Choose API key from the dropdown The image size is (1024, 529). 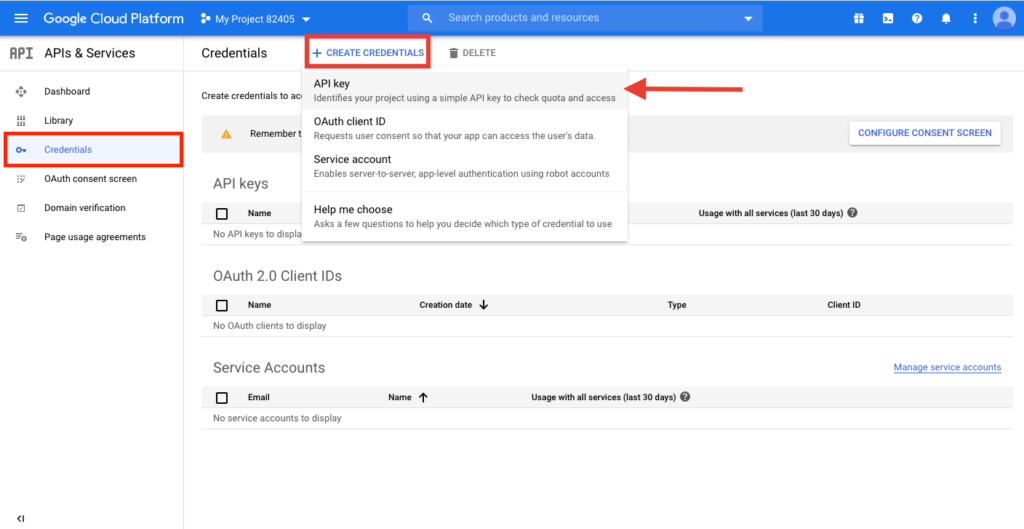[x=464, y=91]
